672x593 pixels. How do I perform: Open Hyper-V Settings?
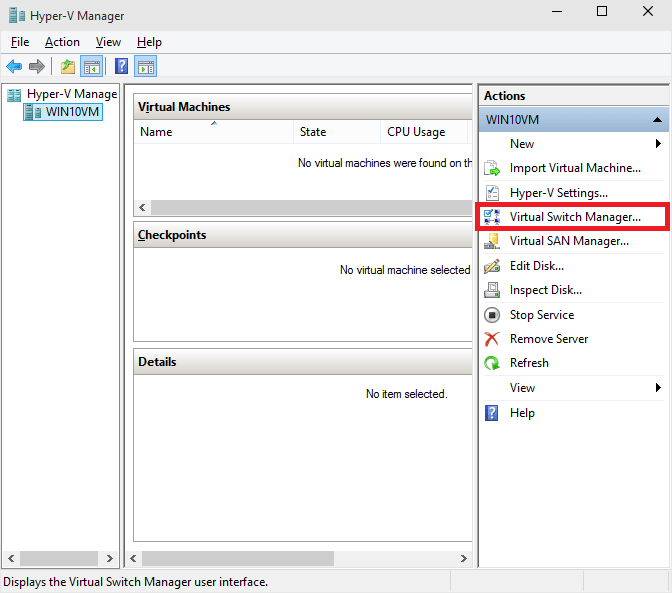558,193
